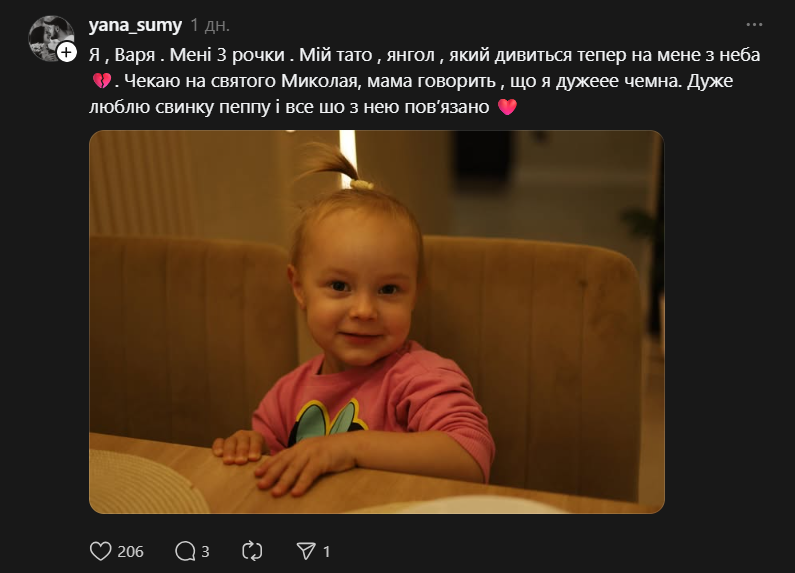Viewport: 795px width, 573px height.
Task: Open the yana_sumy profile avatar
Action: coord(49,38)
